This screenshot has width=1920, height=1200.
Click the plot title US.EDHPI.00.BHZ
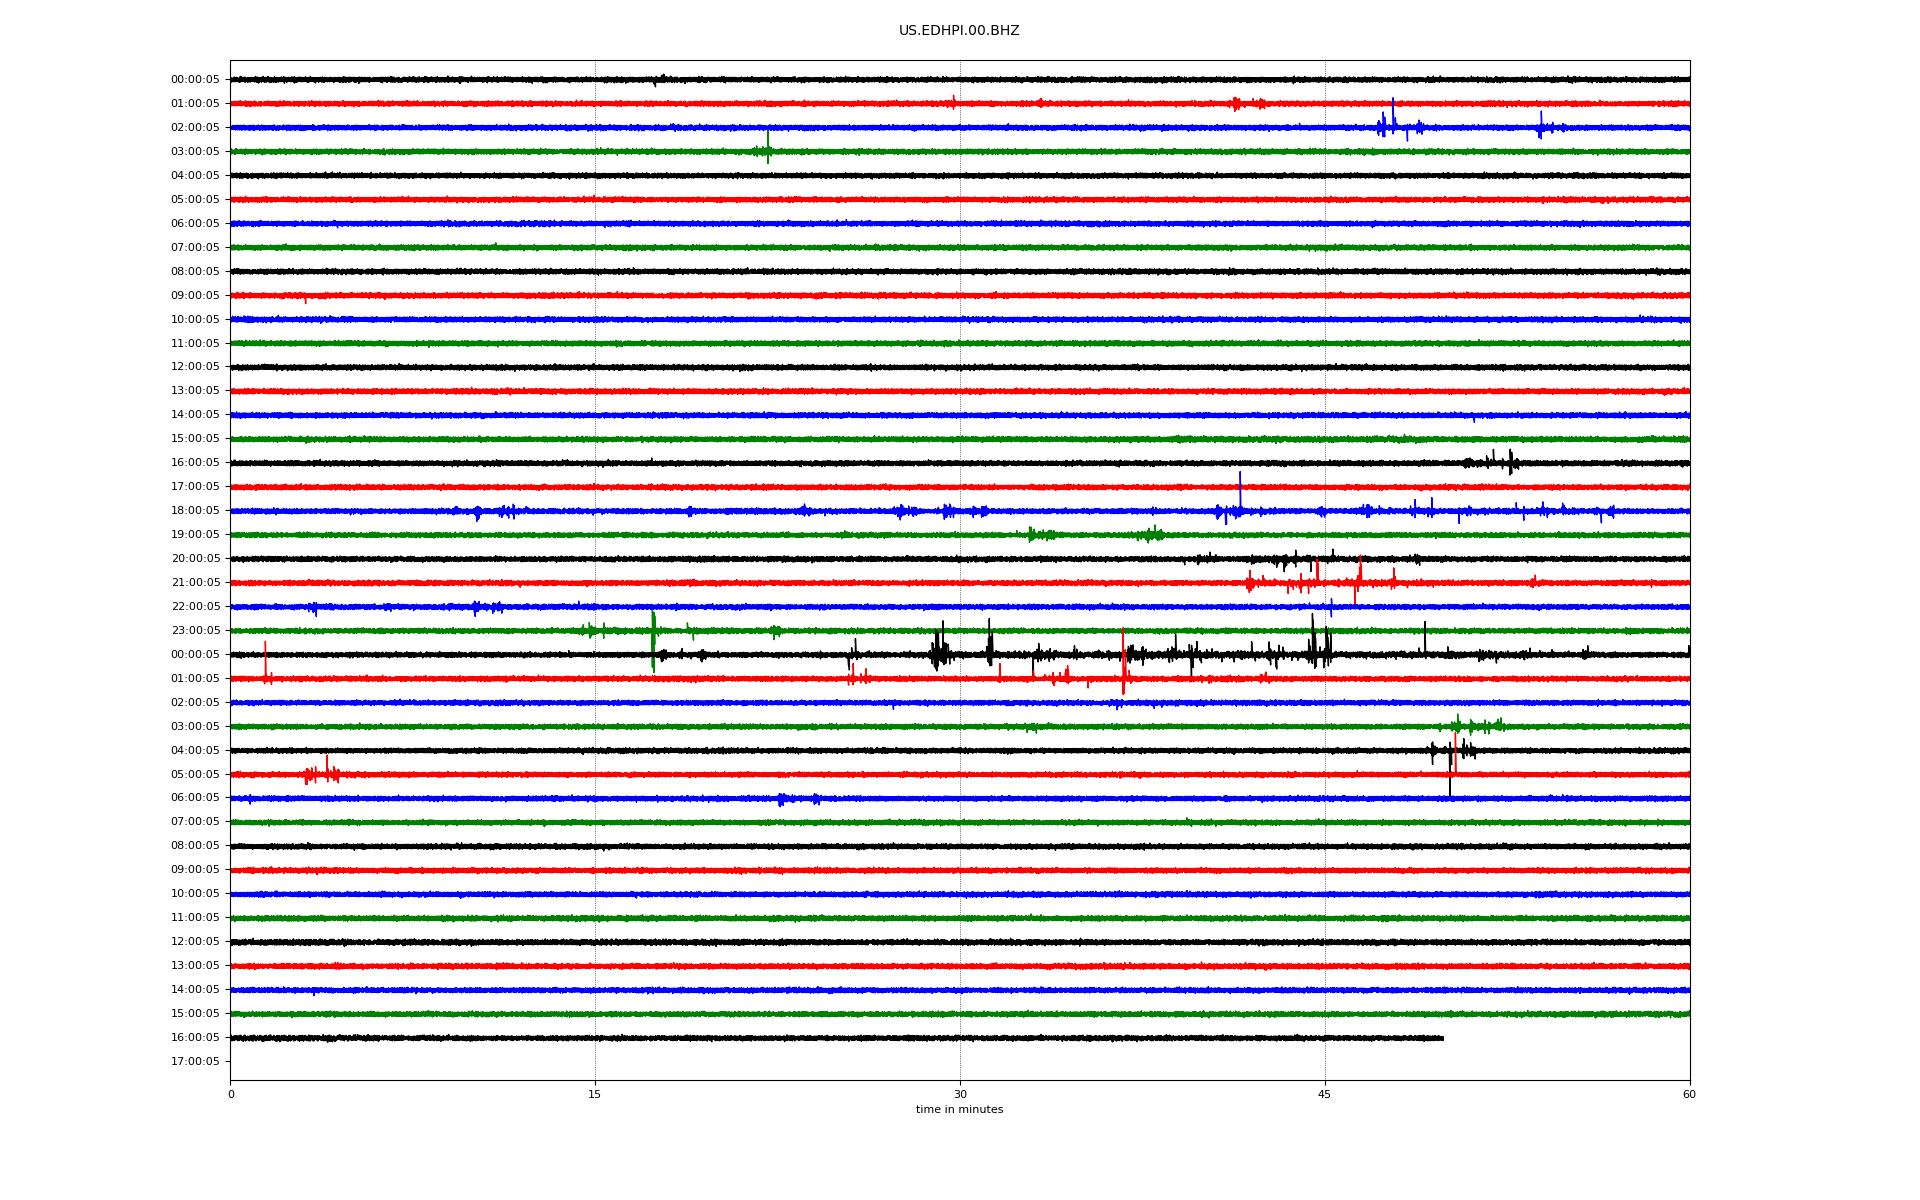click(x=958, y=31)
